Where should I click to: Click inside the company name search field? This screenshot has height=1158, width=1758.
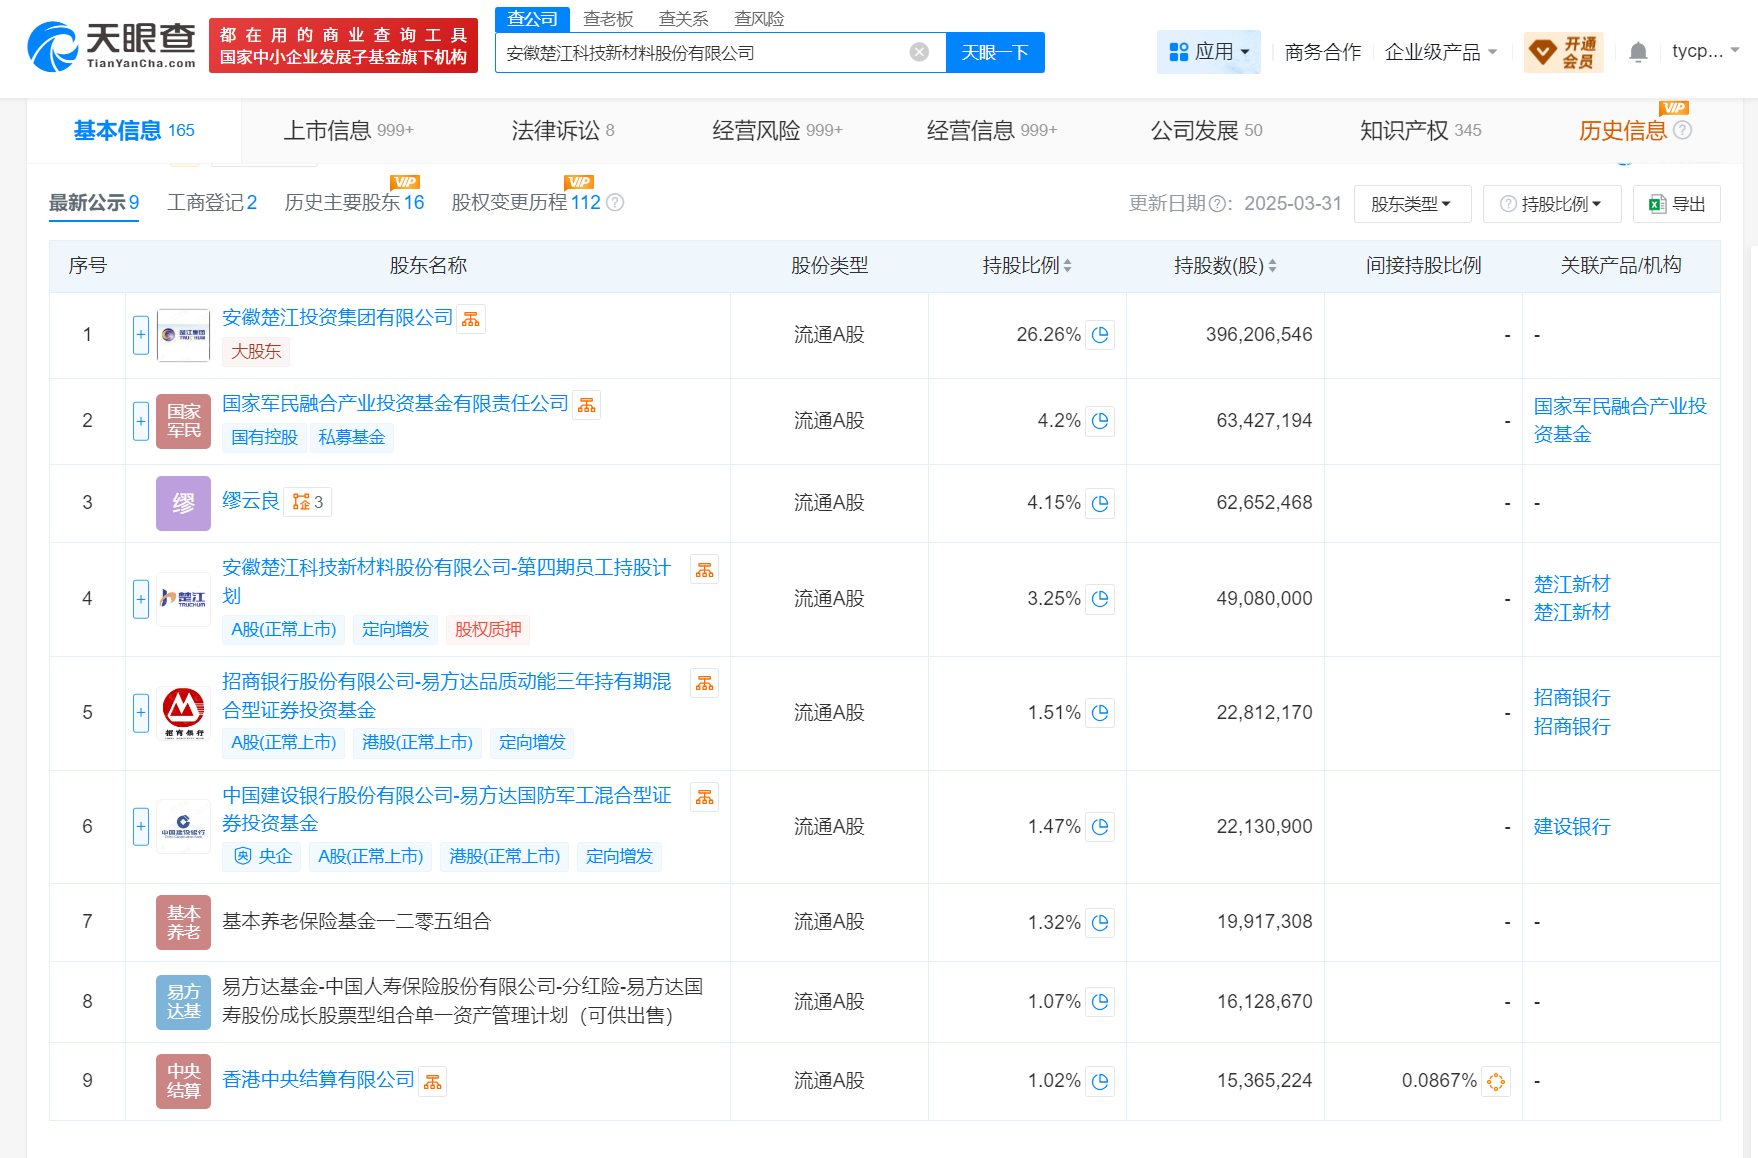tap(700, 52)
